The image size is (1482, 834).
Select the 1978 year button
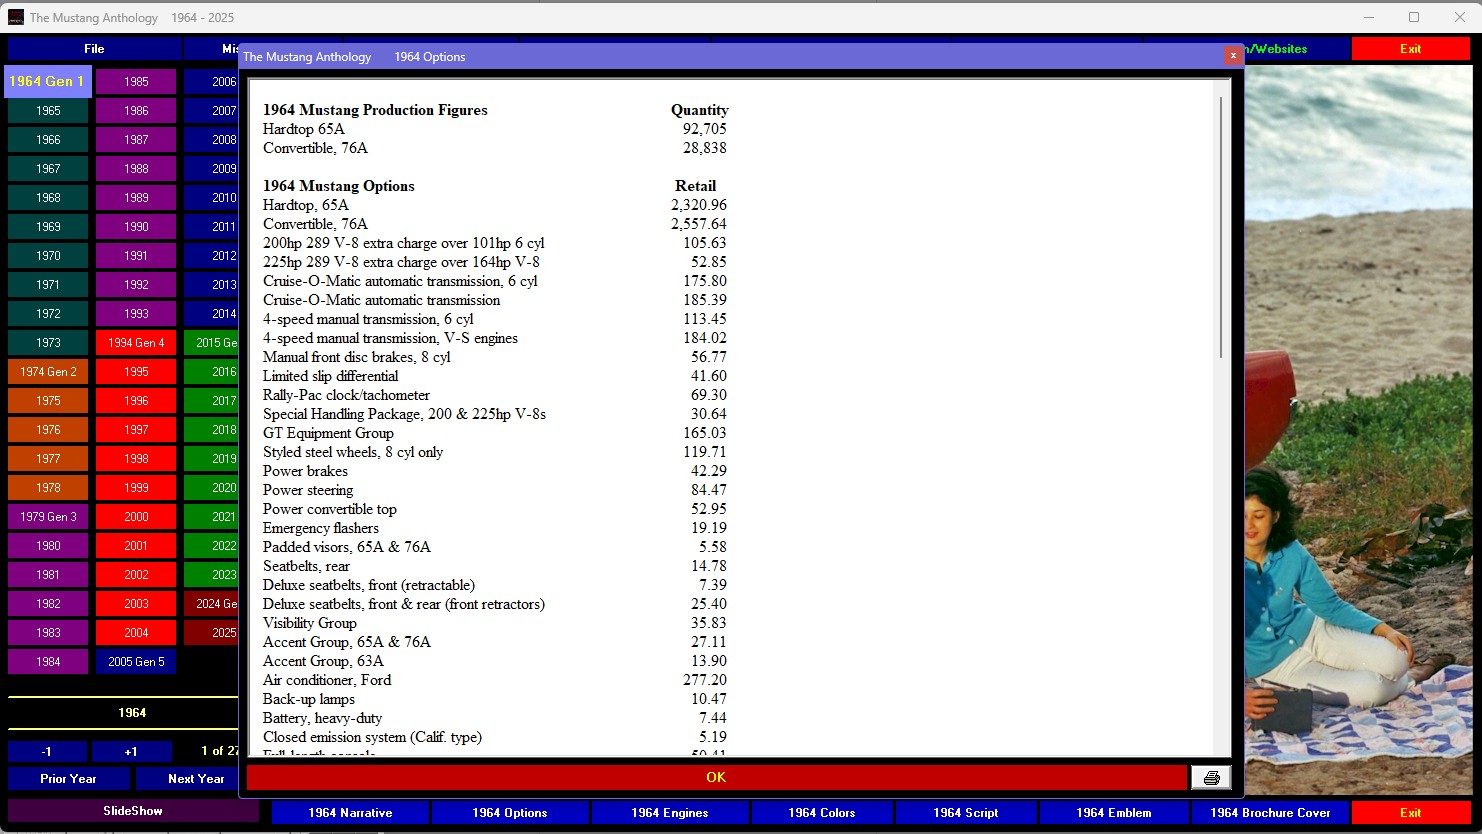[48, 487]
